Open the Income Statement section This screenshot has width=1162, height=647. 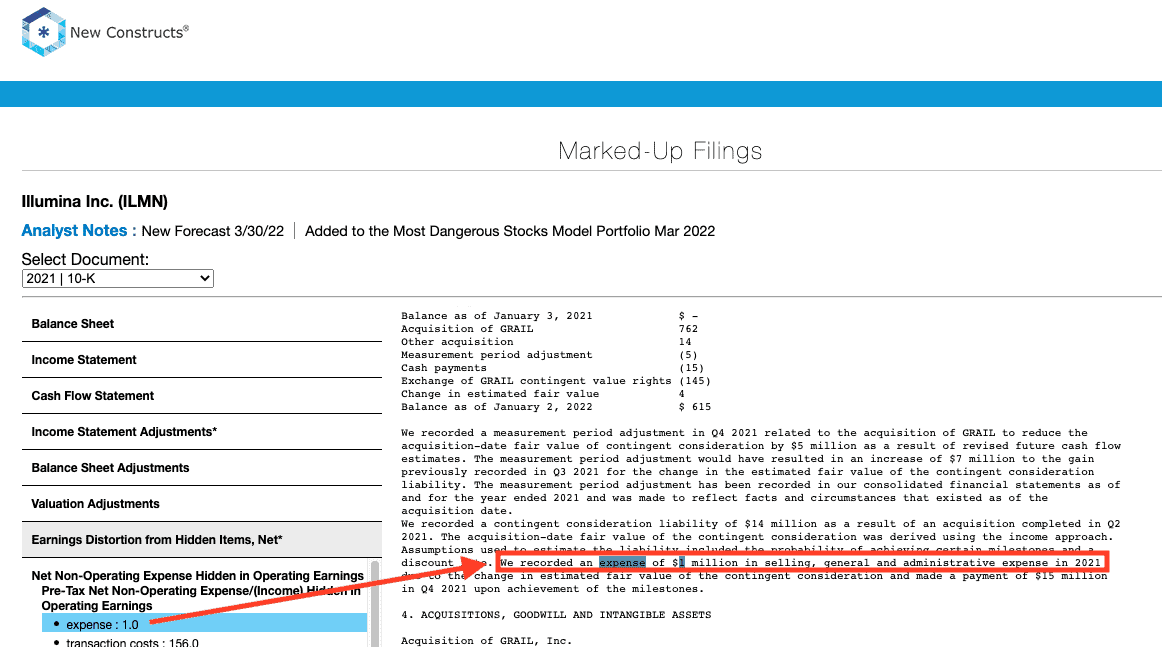click(202, 360)
